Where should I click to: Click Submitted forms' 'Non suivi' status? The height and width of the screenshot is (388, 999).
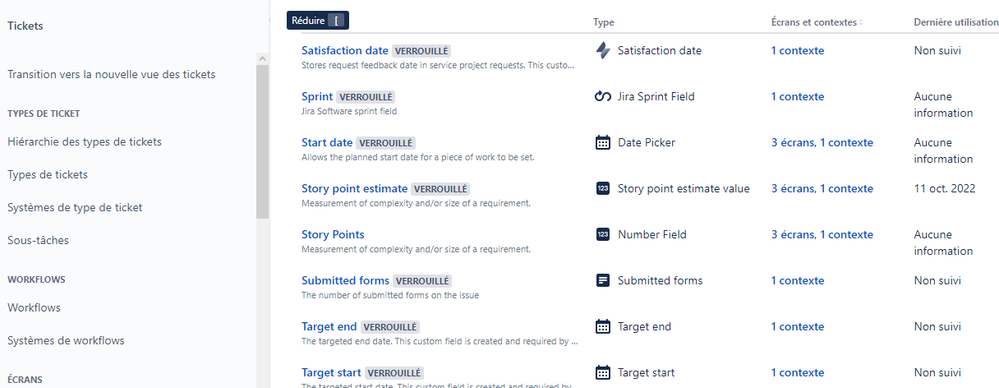[x=937, y=280]
